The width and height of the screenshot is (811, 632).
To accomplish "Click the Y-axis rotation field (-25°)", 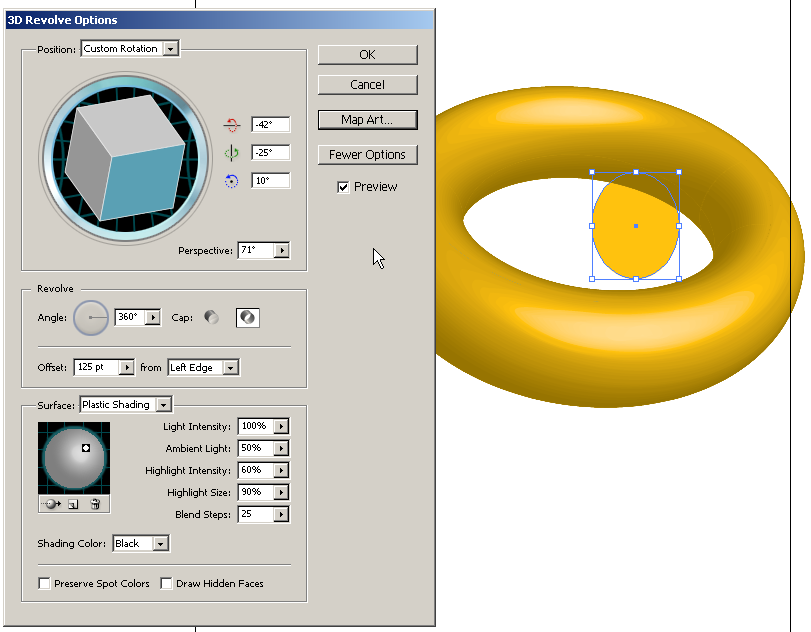I will click(271, 153).
